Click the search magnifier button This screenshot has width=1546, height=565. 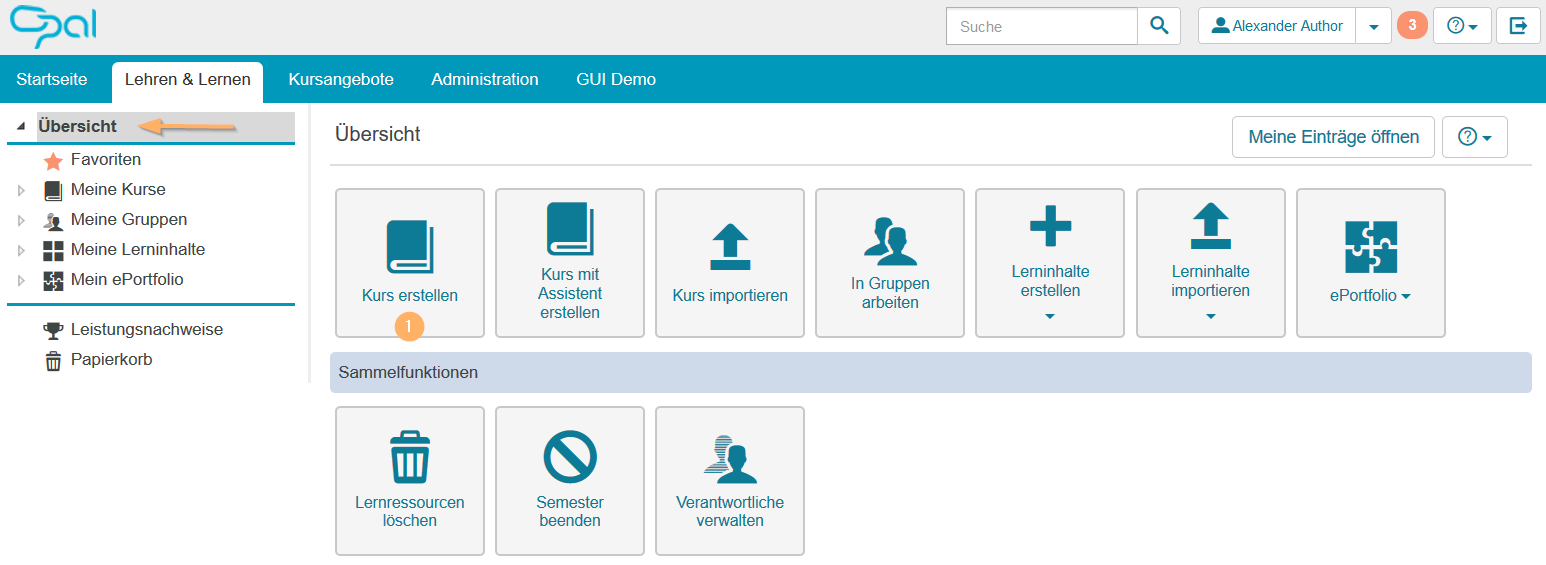(1159, 26)
